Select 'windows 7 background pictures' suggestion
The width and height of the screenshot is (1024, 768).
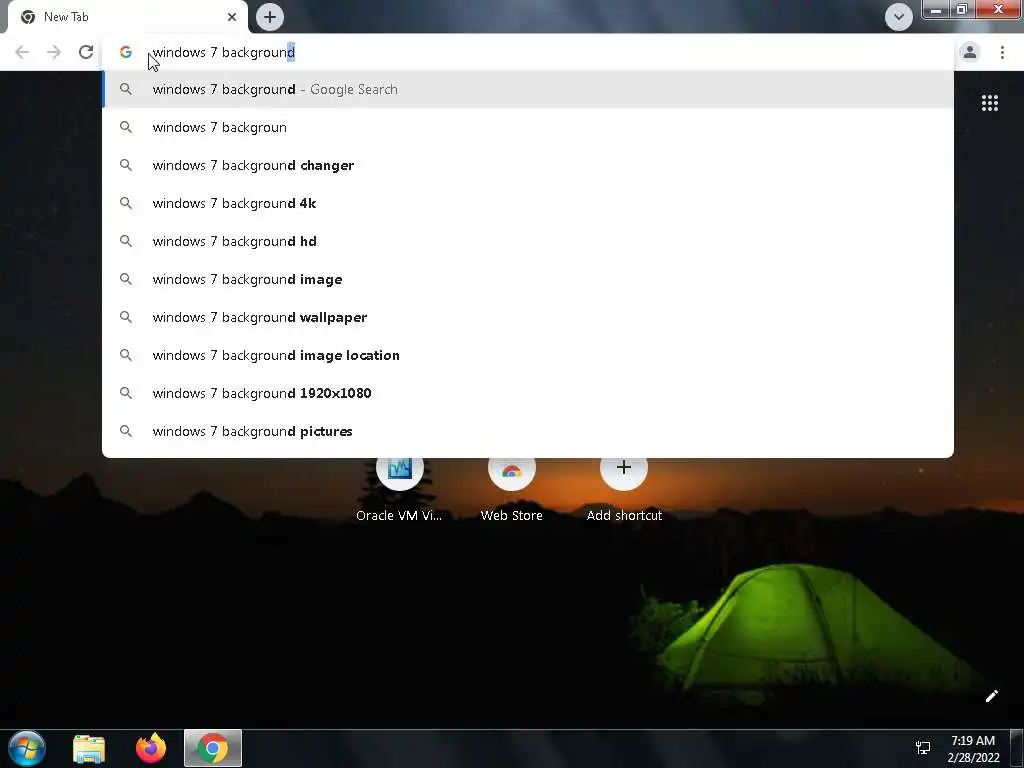pyautogui.click(x=528, y=431)
